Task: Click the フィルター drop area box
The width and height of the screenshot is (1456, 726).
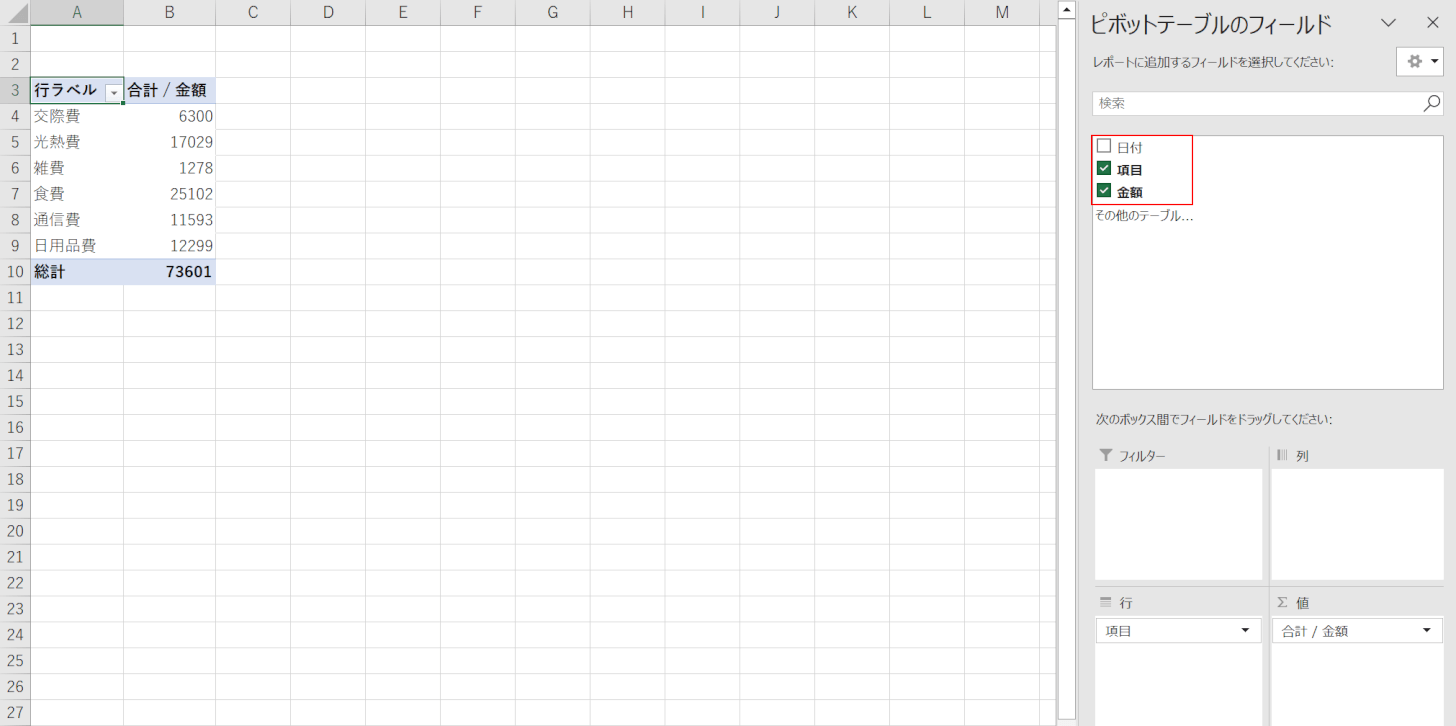Action: click(x=1178, y=524)
